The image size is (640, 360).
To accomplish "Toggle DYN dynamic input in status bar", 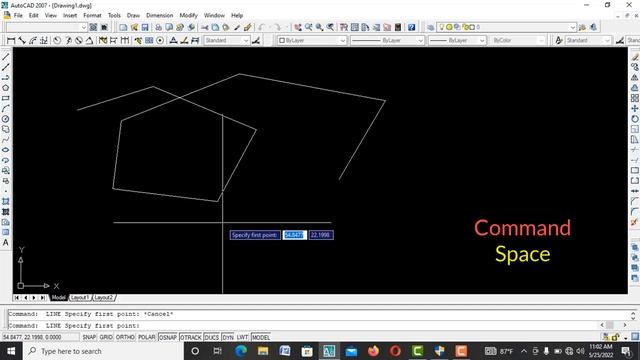I will click(x=228, y=337).
